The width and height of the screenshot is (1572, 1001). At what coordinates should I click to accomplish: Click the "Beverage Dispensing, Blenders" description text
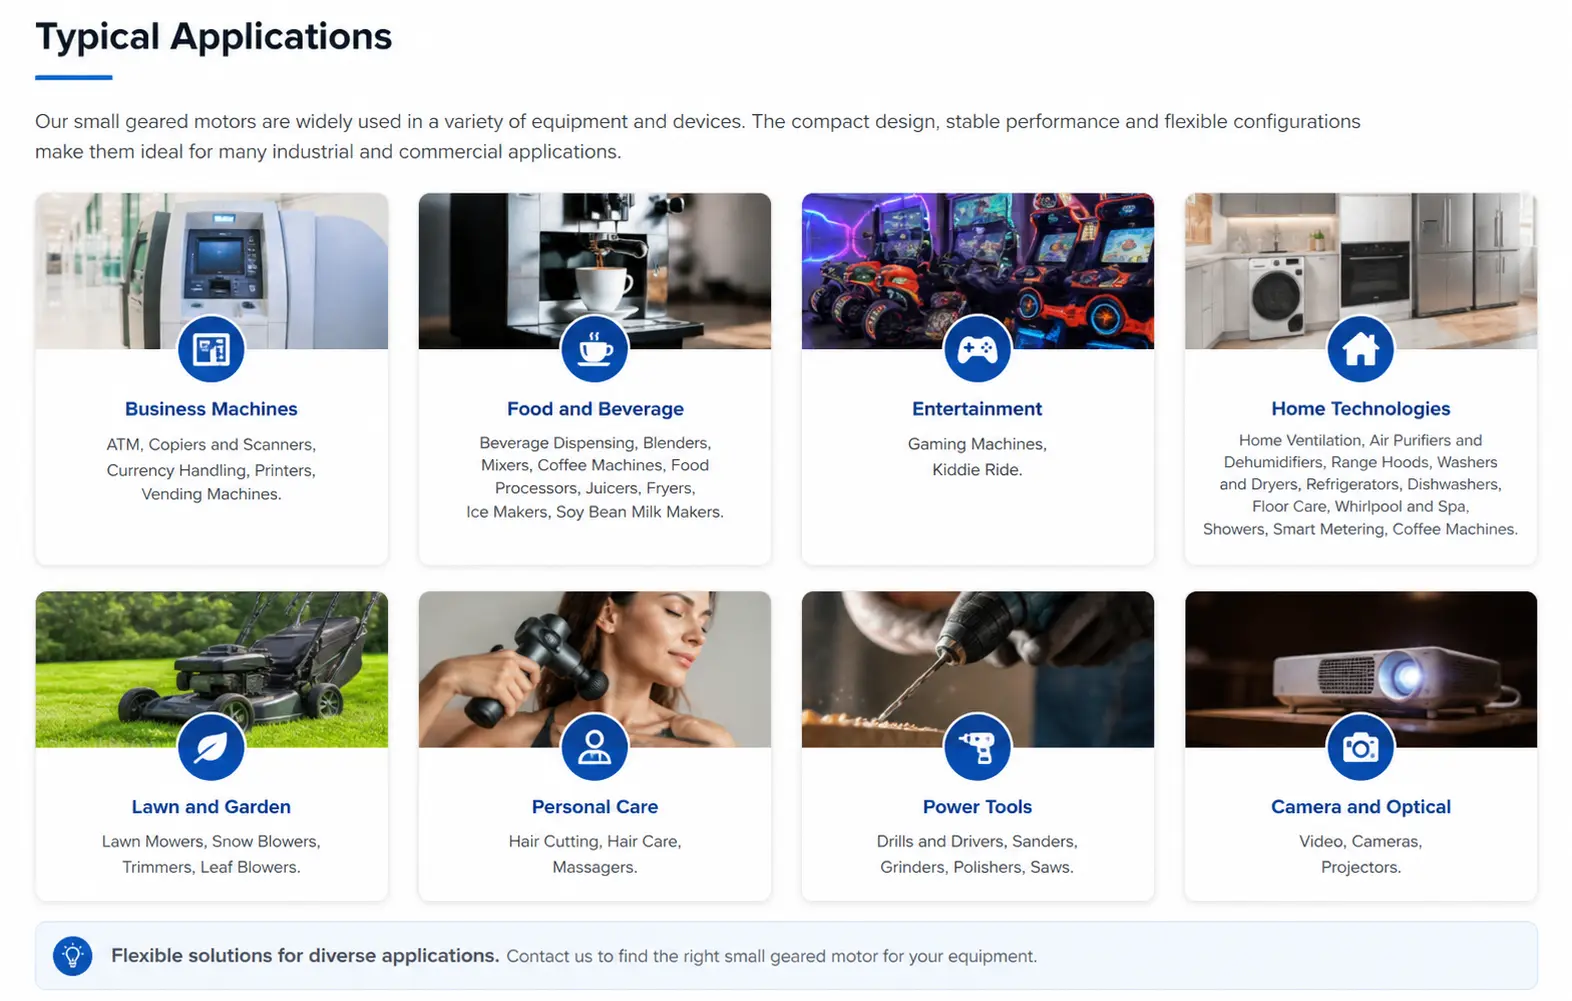(x=595, y=477)
